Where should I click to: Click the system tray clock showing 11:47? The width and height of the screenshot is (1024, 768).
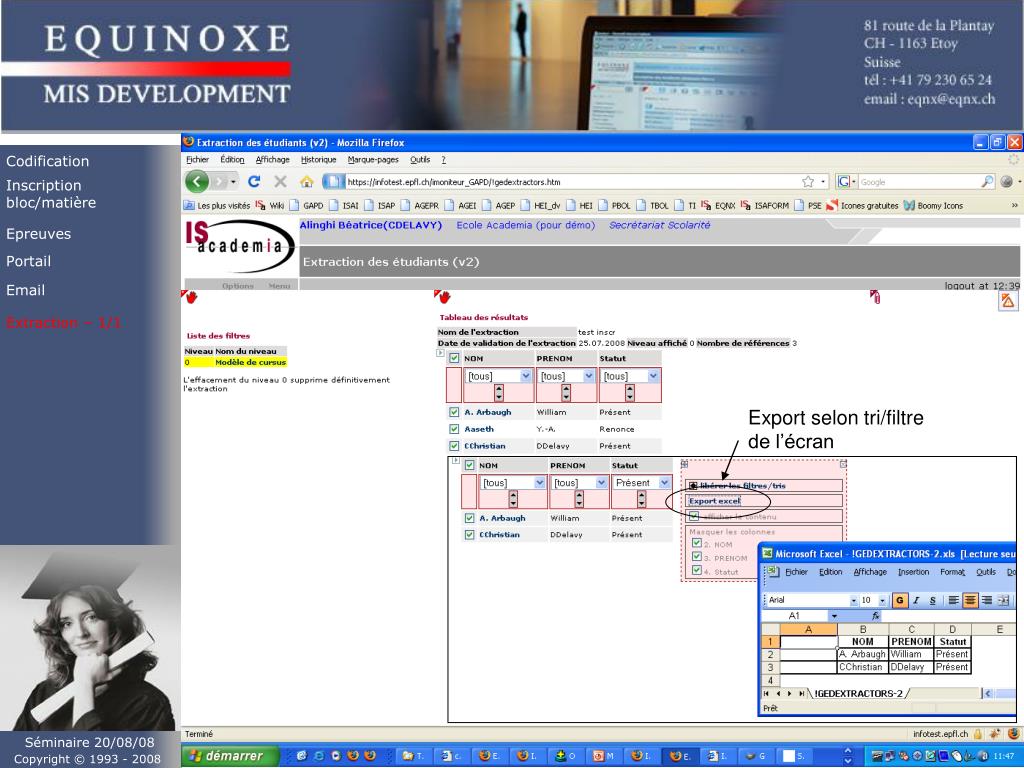1004,756
